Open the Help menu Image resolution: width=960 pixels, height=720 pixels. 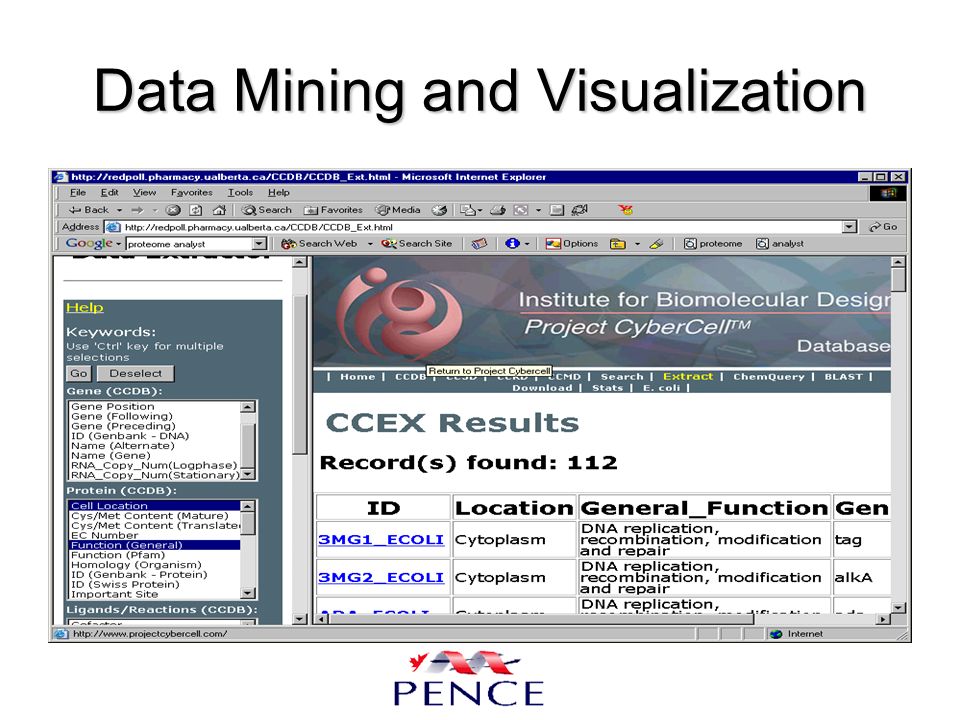click(x=279, y=192)
